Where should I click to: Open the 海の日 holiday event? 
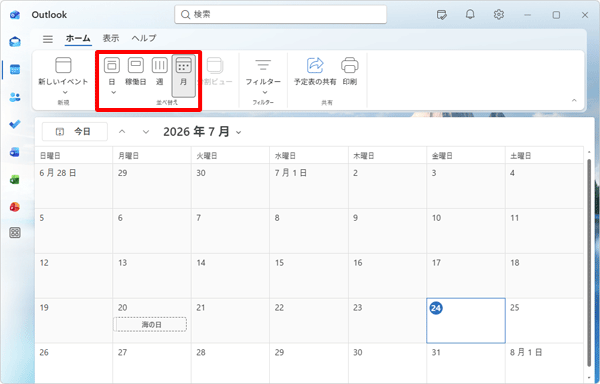[x=151, y=325]
